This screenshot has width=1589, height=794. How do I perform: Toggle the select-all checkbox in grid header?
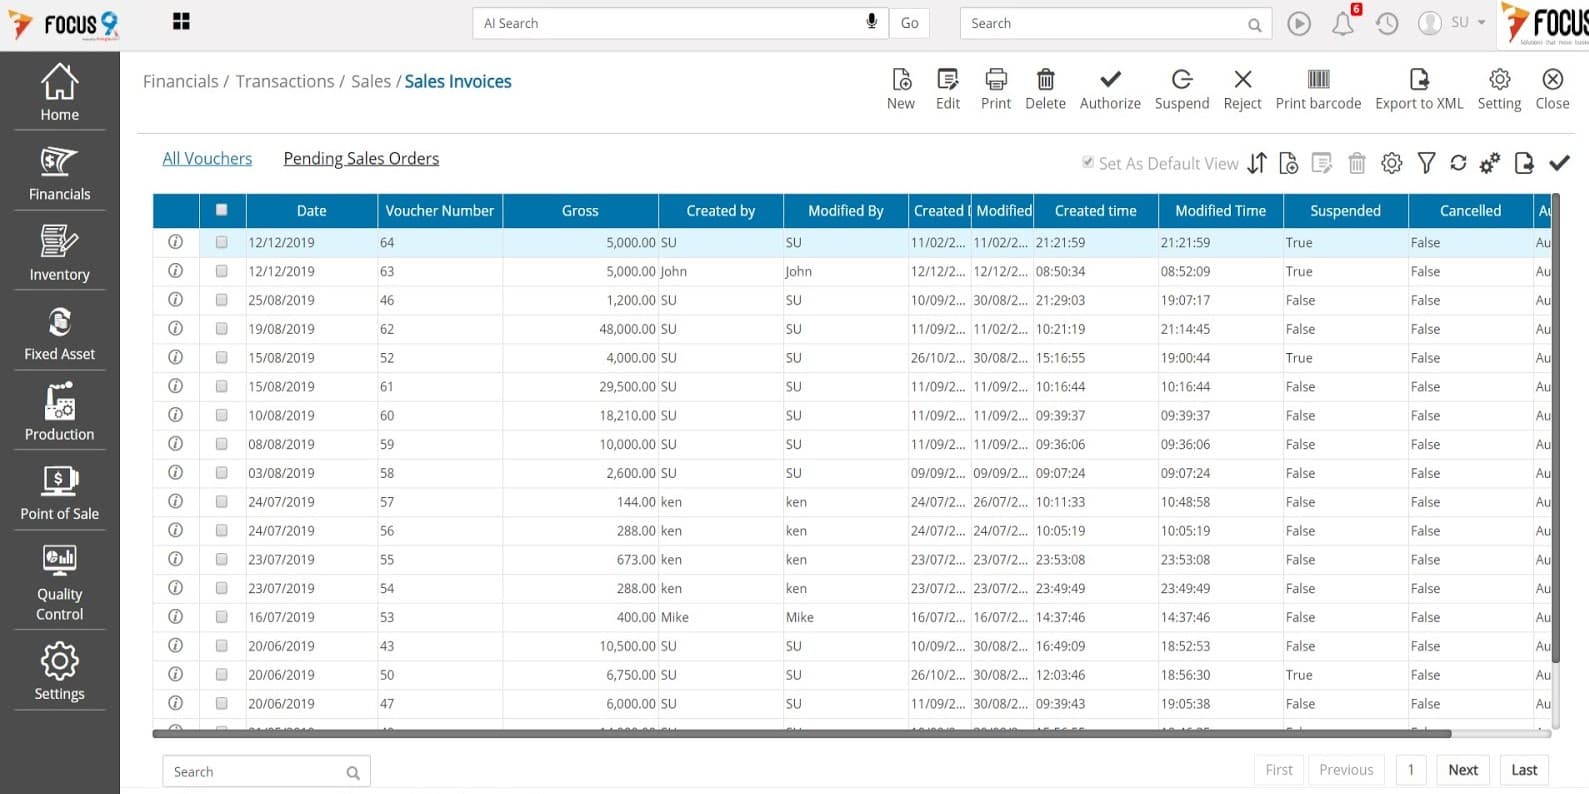(222, 210)
